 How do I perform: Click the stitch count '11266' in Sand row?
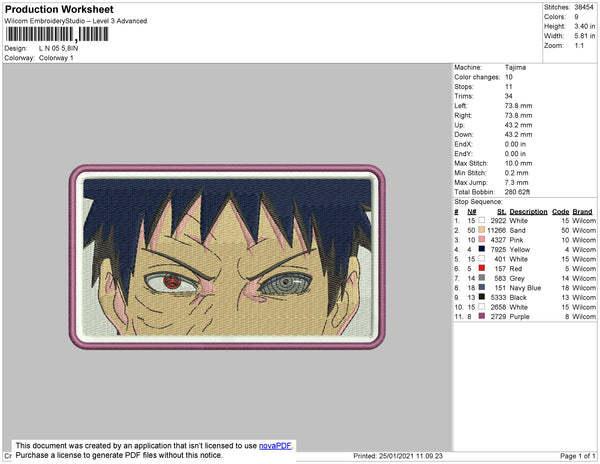[x=497, y=230]
